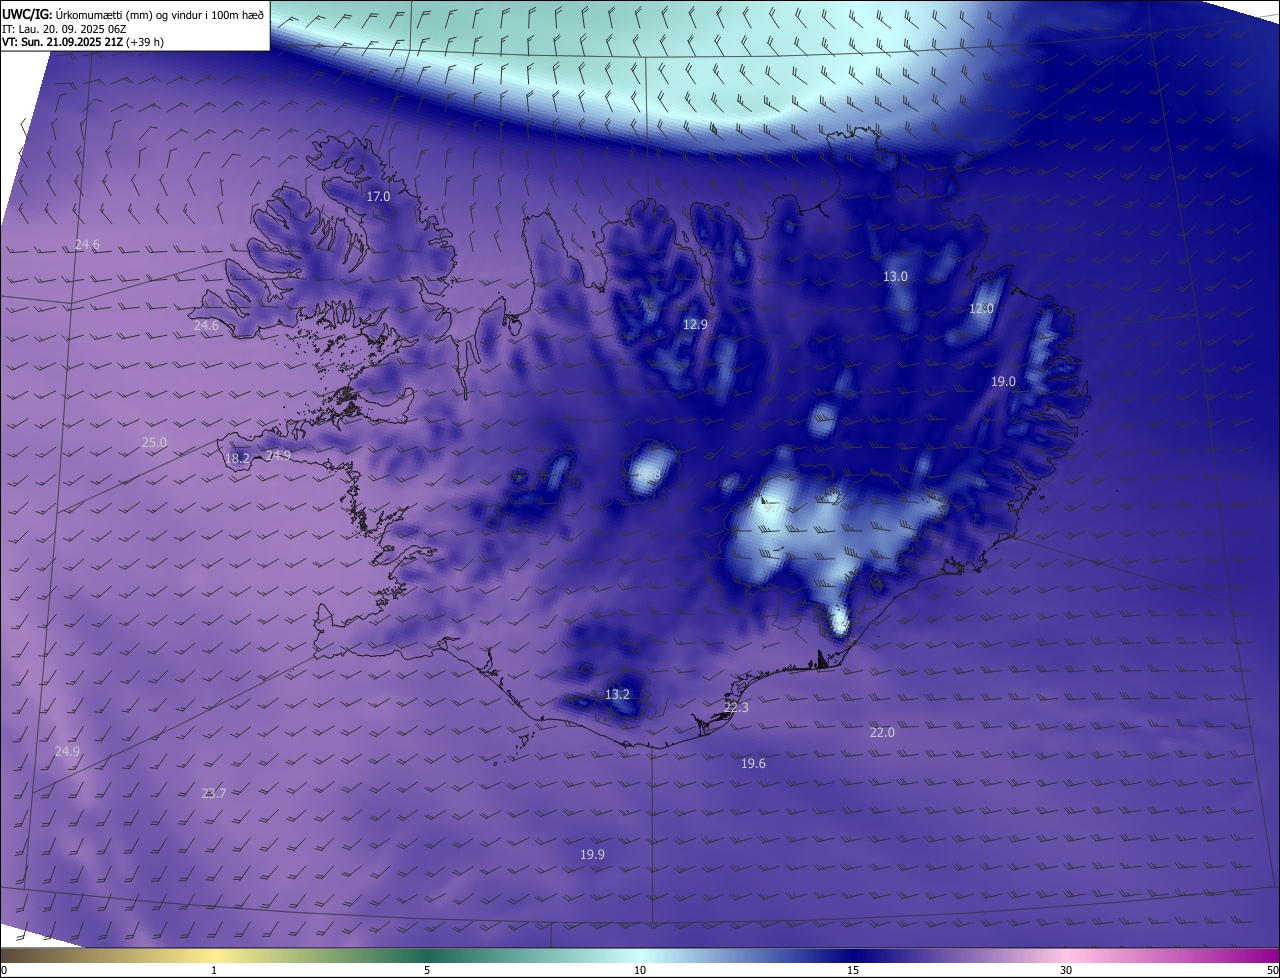The width and height of the screenshot is (1280, 978).
Task: Select the 5 tick label on the colorbar
Action: (427, 970)
